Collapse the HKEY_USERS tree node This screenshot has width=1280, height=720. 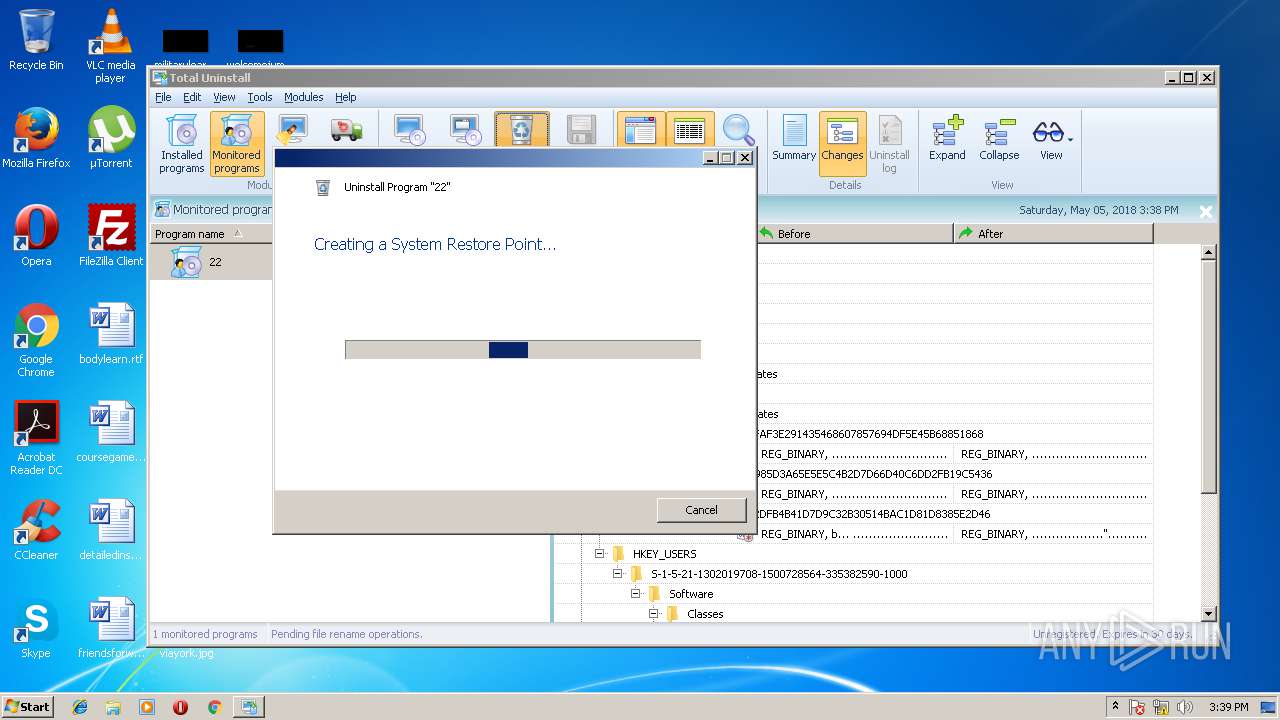point(600,553)
